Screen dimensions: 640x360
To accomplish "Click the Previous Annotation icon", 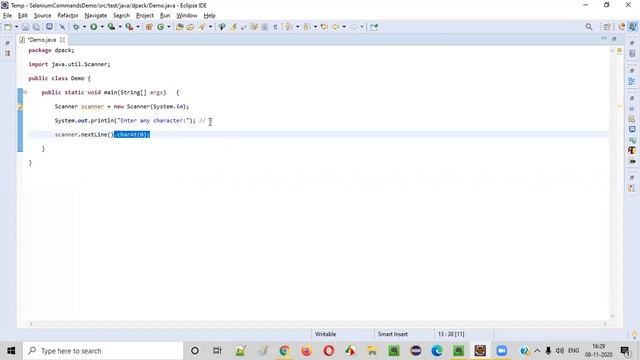I will pos(307,27).
